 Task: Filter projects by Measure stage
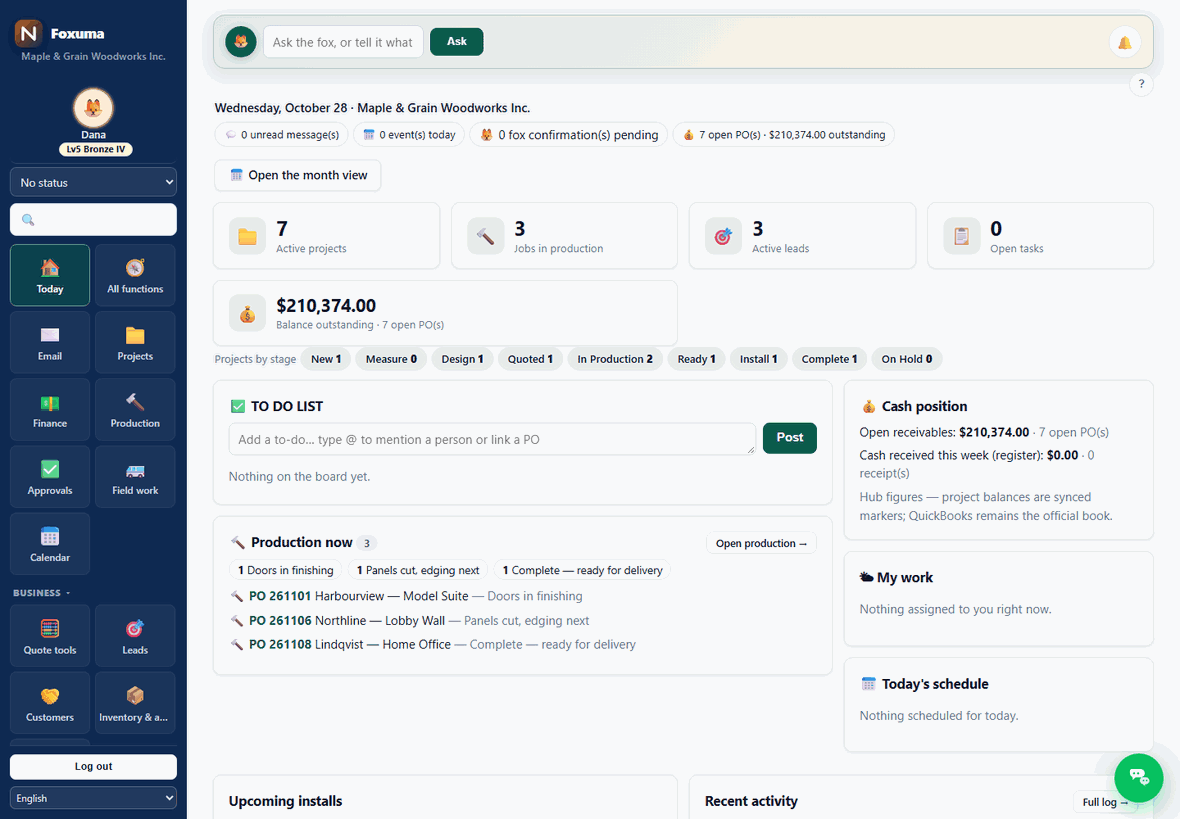pos(391,359)
